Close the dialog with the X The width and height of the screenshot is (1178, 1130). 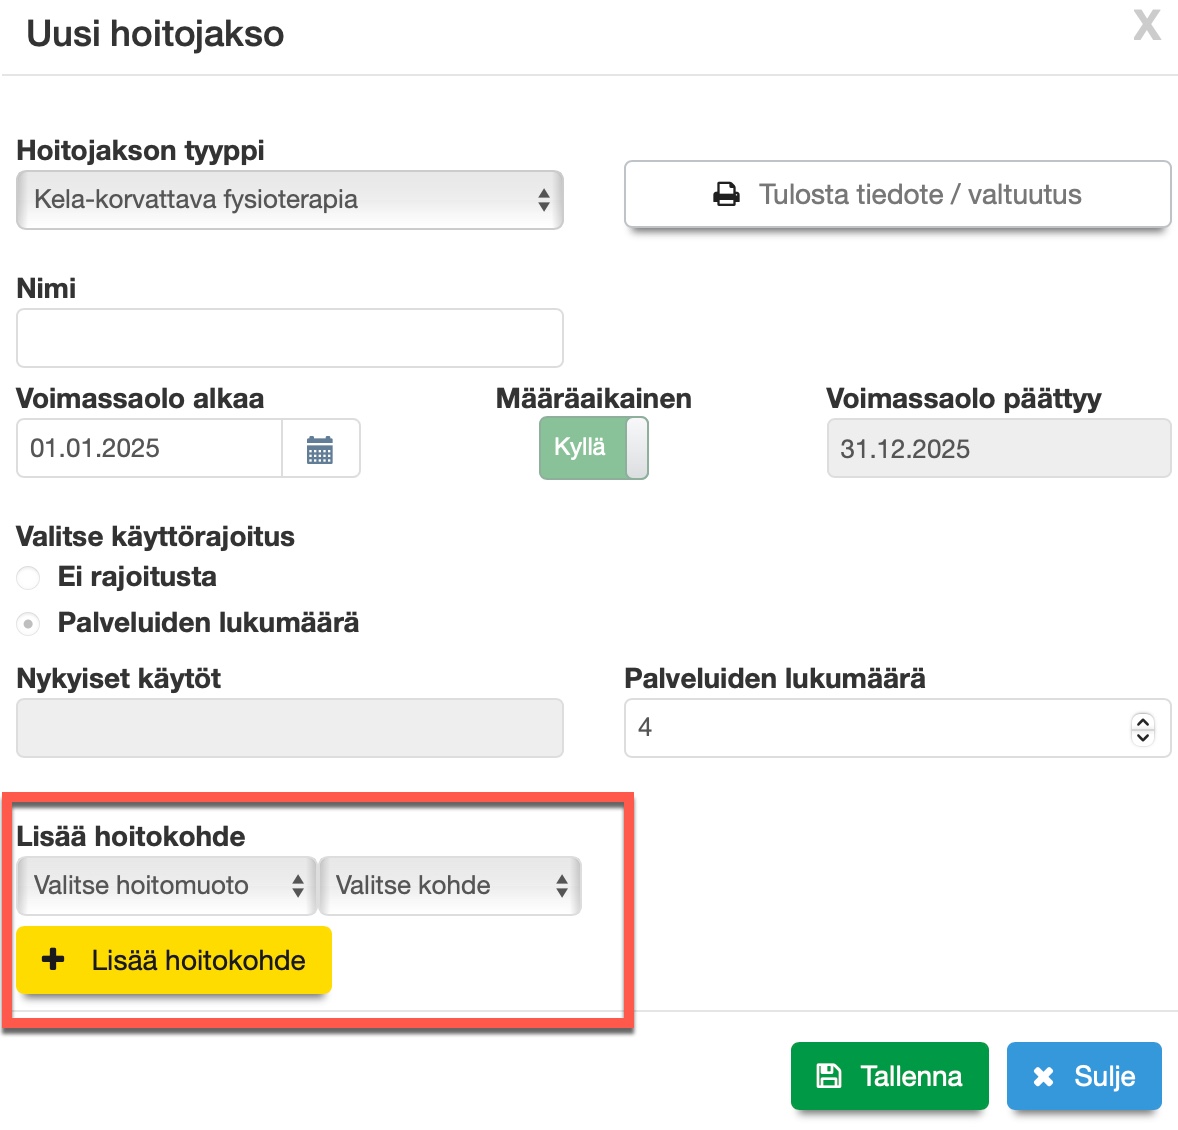(x=1146, y=25)
